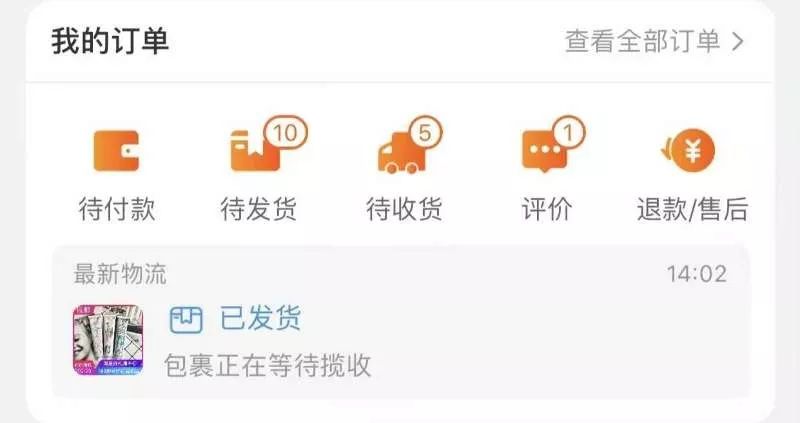The width and height of the screenshot is (800, 423).
Task: Expand orders with the chevron arrow
Action: coord(737,41)
